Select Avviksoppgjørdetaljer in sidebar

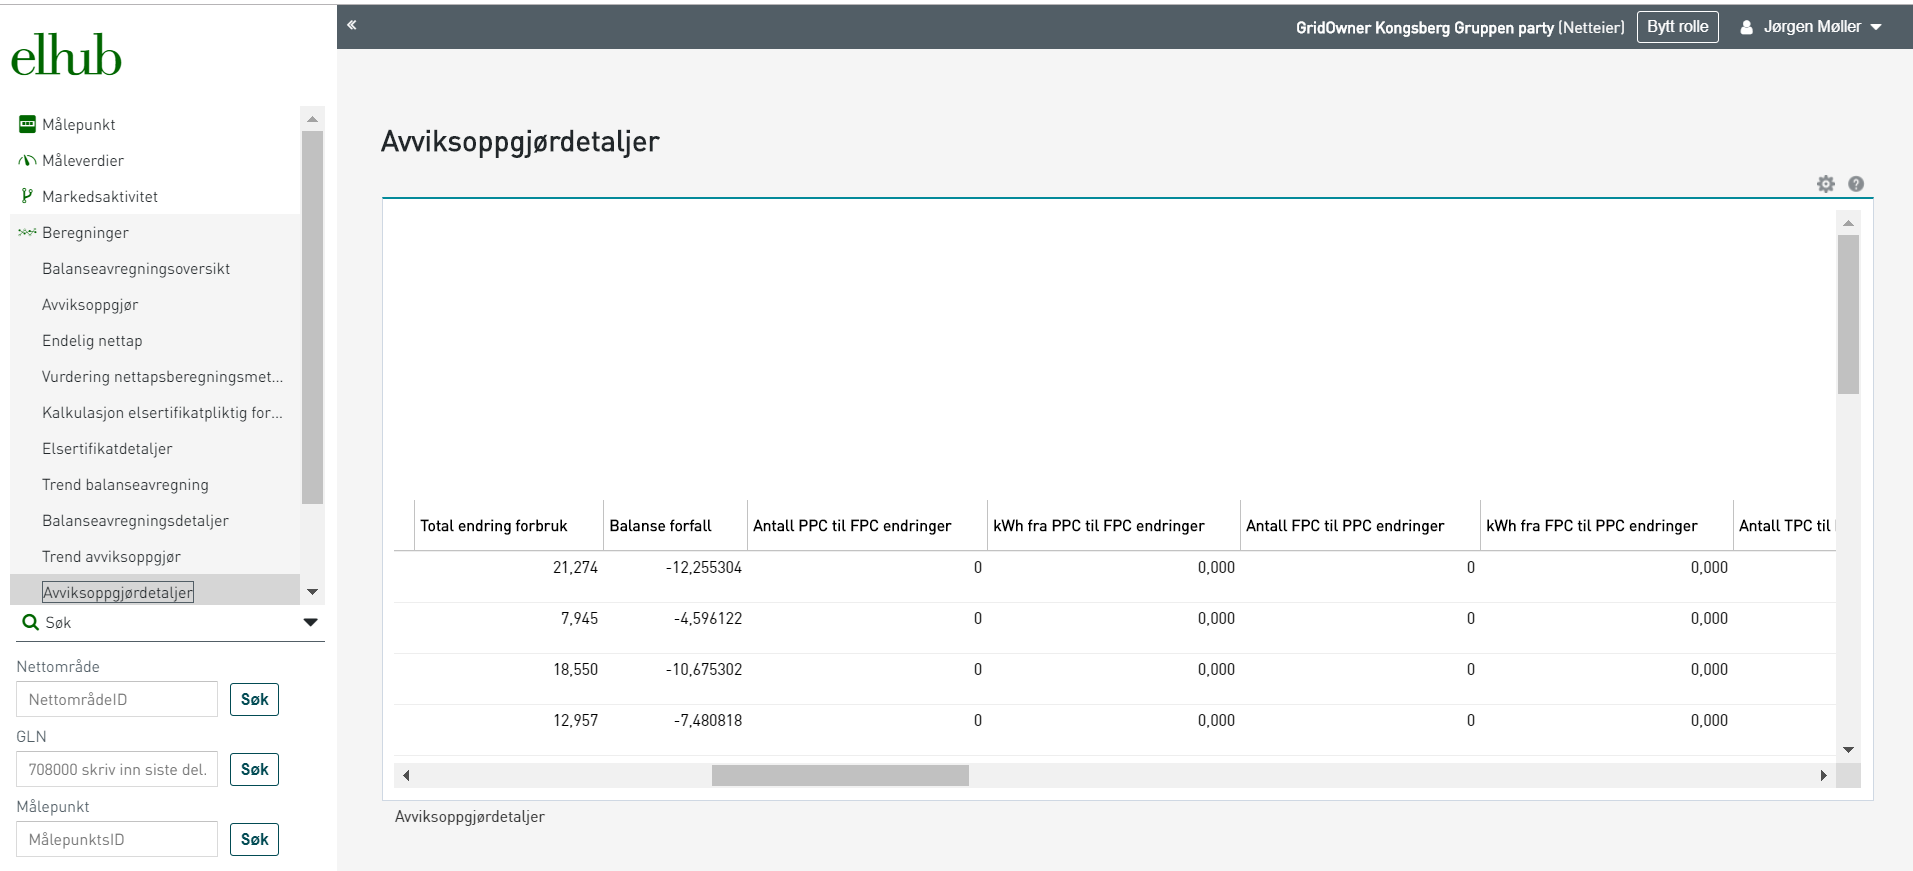point(118,592)
